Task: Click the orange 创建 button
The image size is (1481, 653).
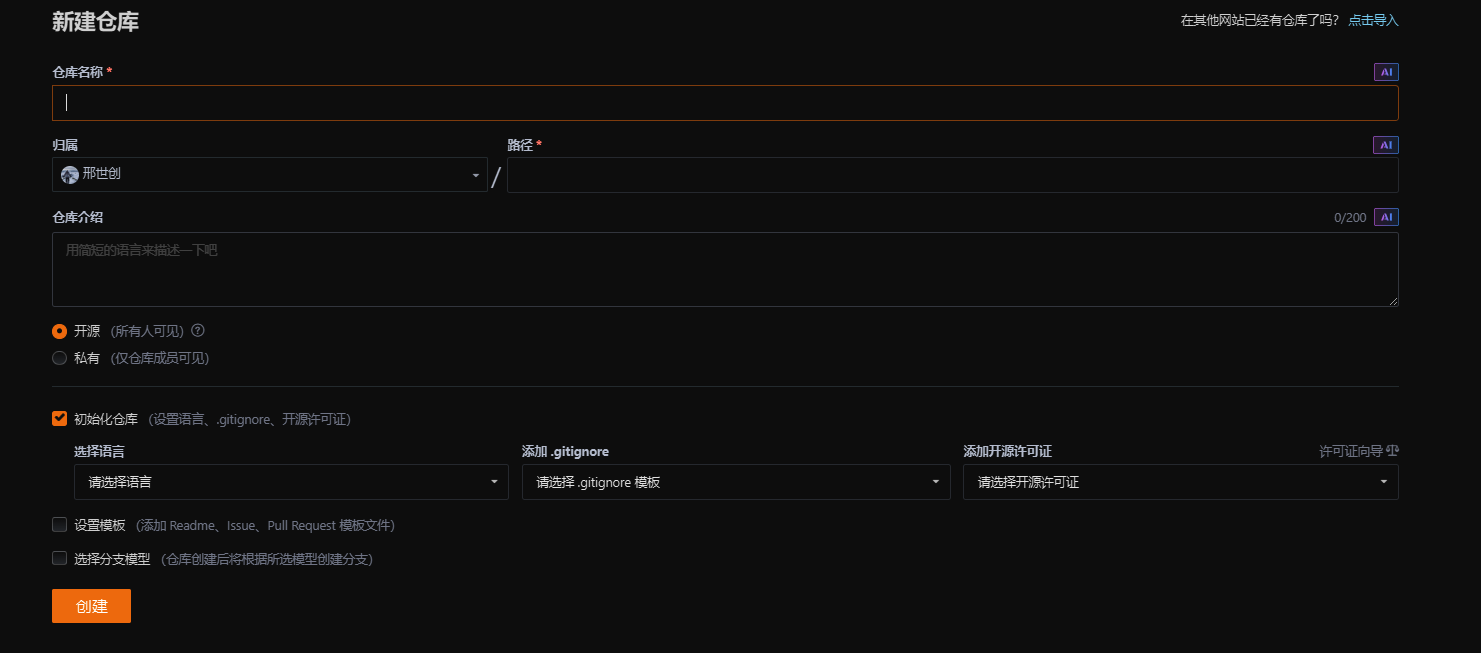Action: [91, 605]
